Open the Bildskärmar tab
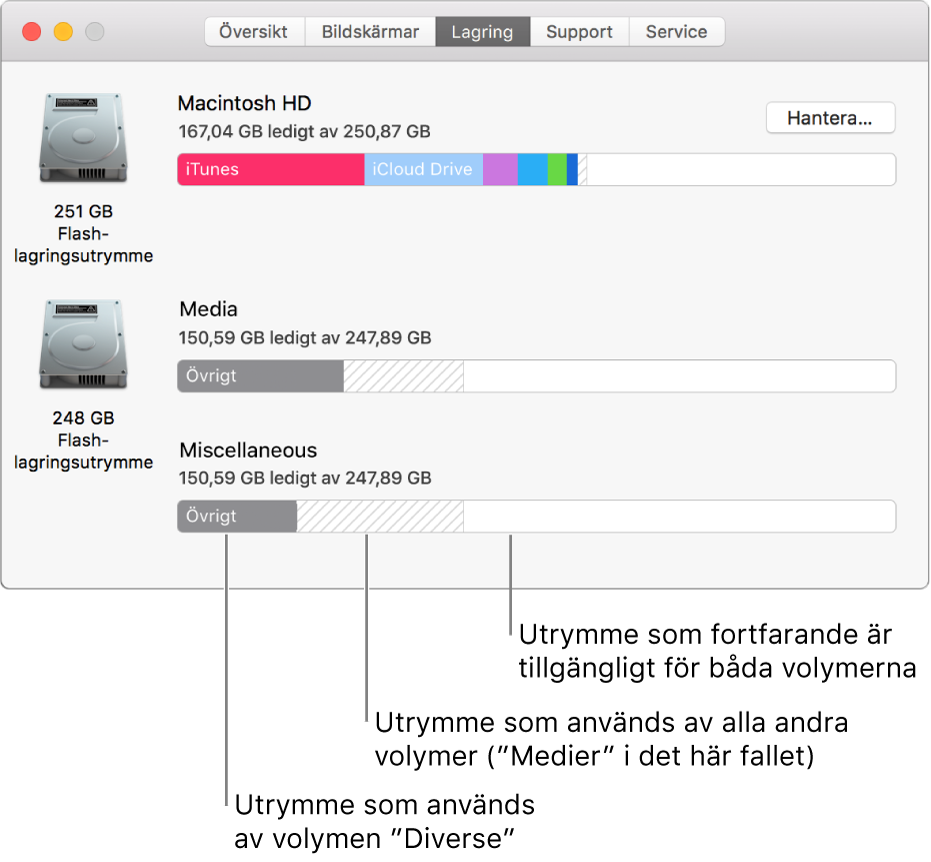931x862 pixels. pos(370,31)
